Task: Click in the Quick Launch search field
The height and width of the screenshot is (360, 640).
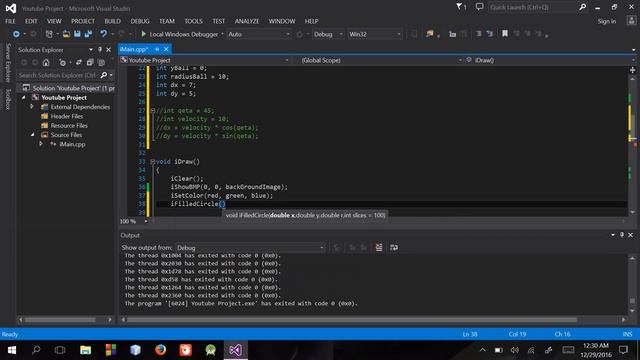Action: click(533, 7)
